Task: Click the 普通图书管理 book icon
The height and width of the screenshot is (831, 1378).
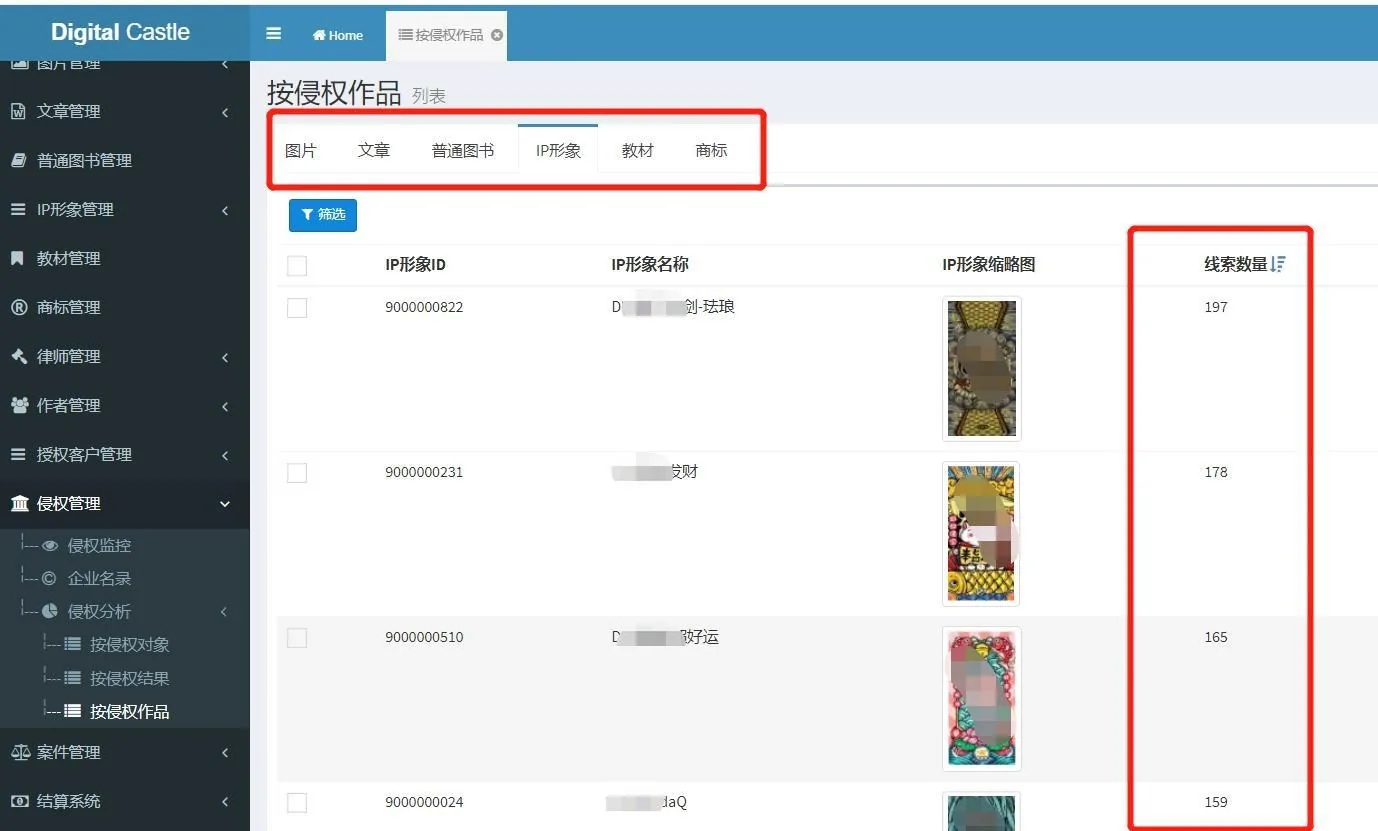Action: tap(18, 160)
